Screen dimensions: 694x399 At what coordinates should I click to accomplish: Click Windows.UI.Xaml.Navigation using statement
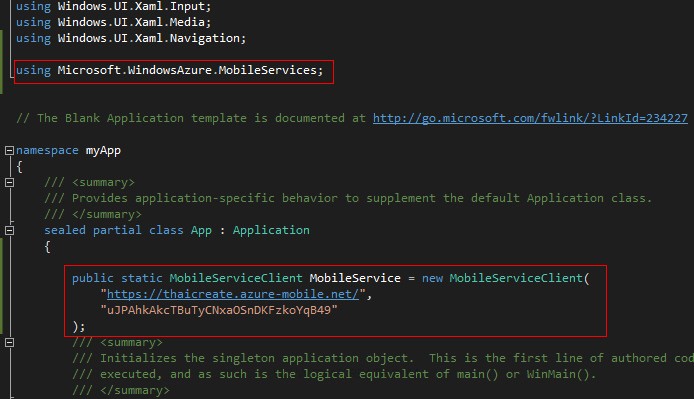click(131, 38)
